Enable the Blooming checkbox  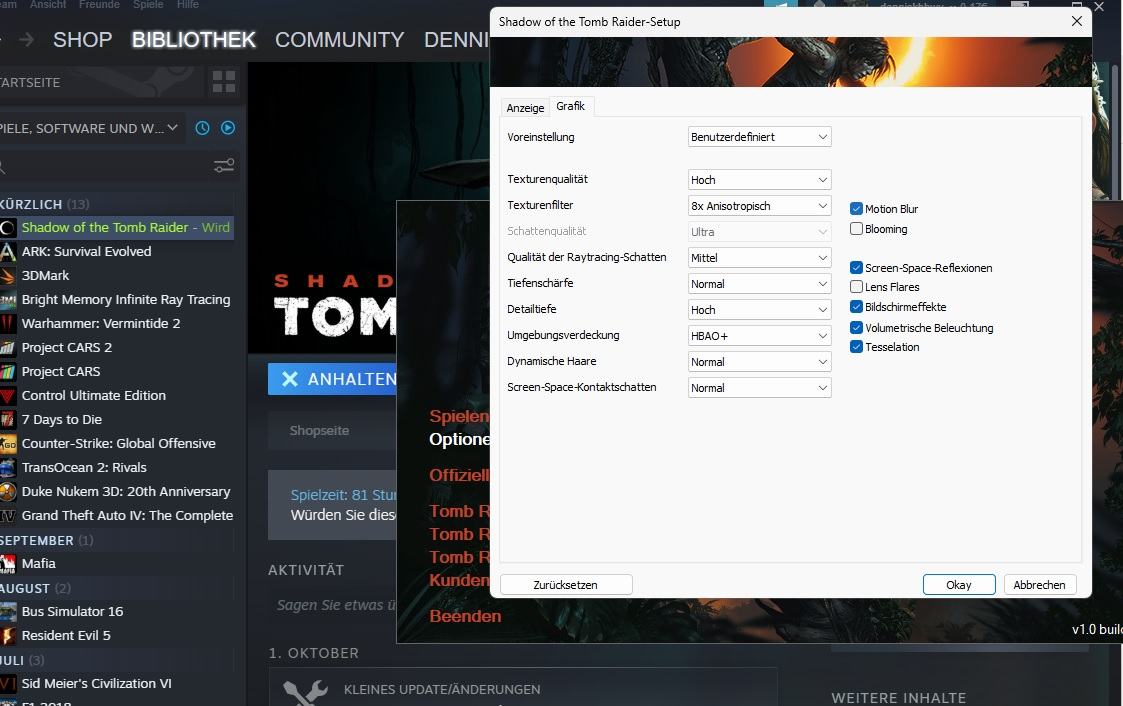coord(856,229)
